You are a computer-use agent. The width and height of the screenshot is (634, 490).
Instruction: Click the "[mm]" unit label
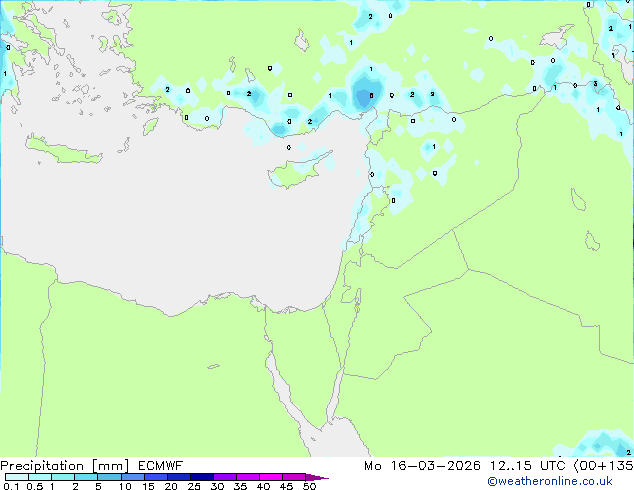pyautogui.click(x=110, y=466)
